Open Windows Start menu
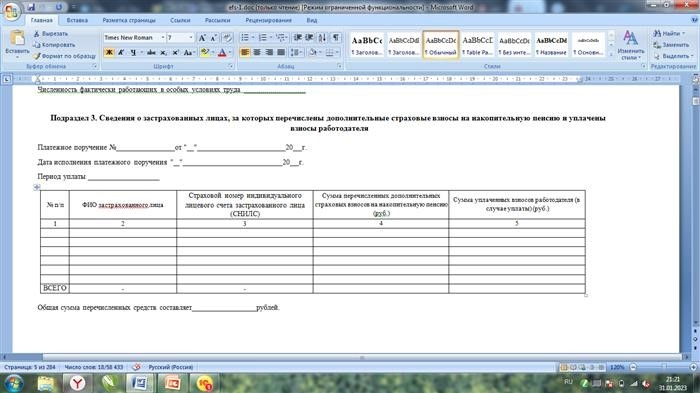This screenshot has width=700, height=393. (13, 383)
